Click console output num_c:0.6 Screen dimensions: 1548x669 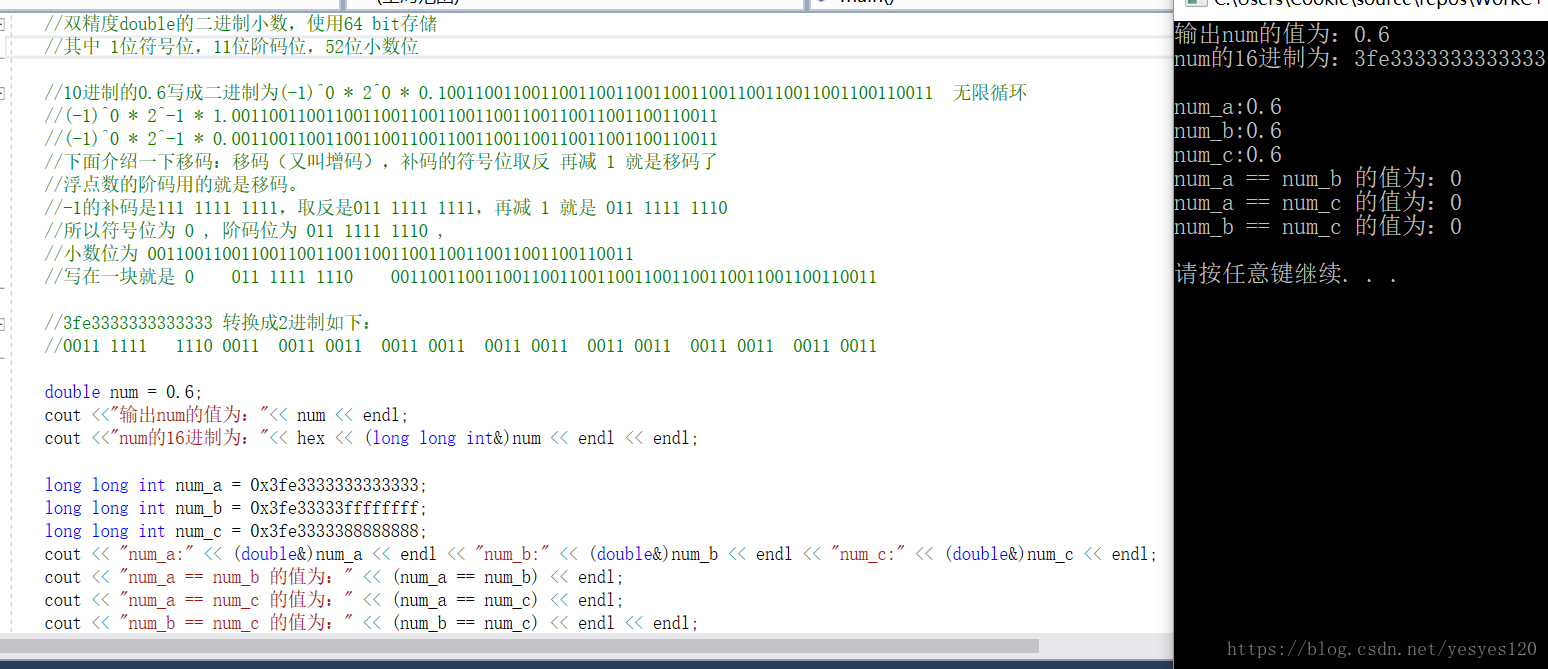pyautogui.click(x=1228, y=155)
